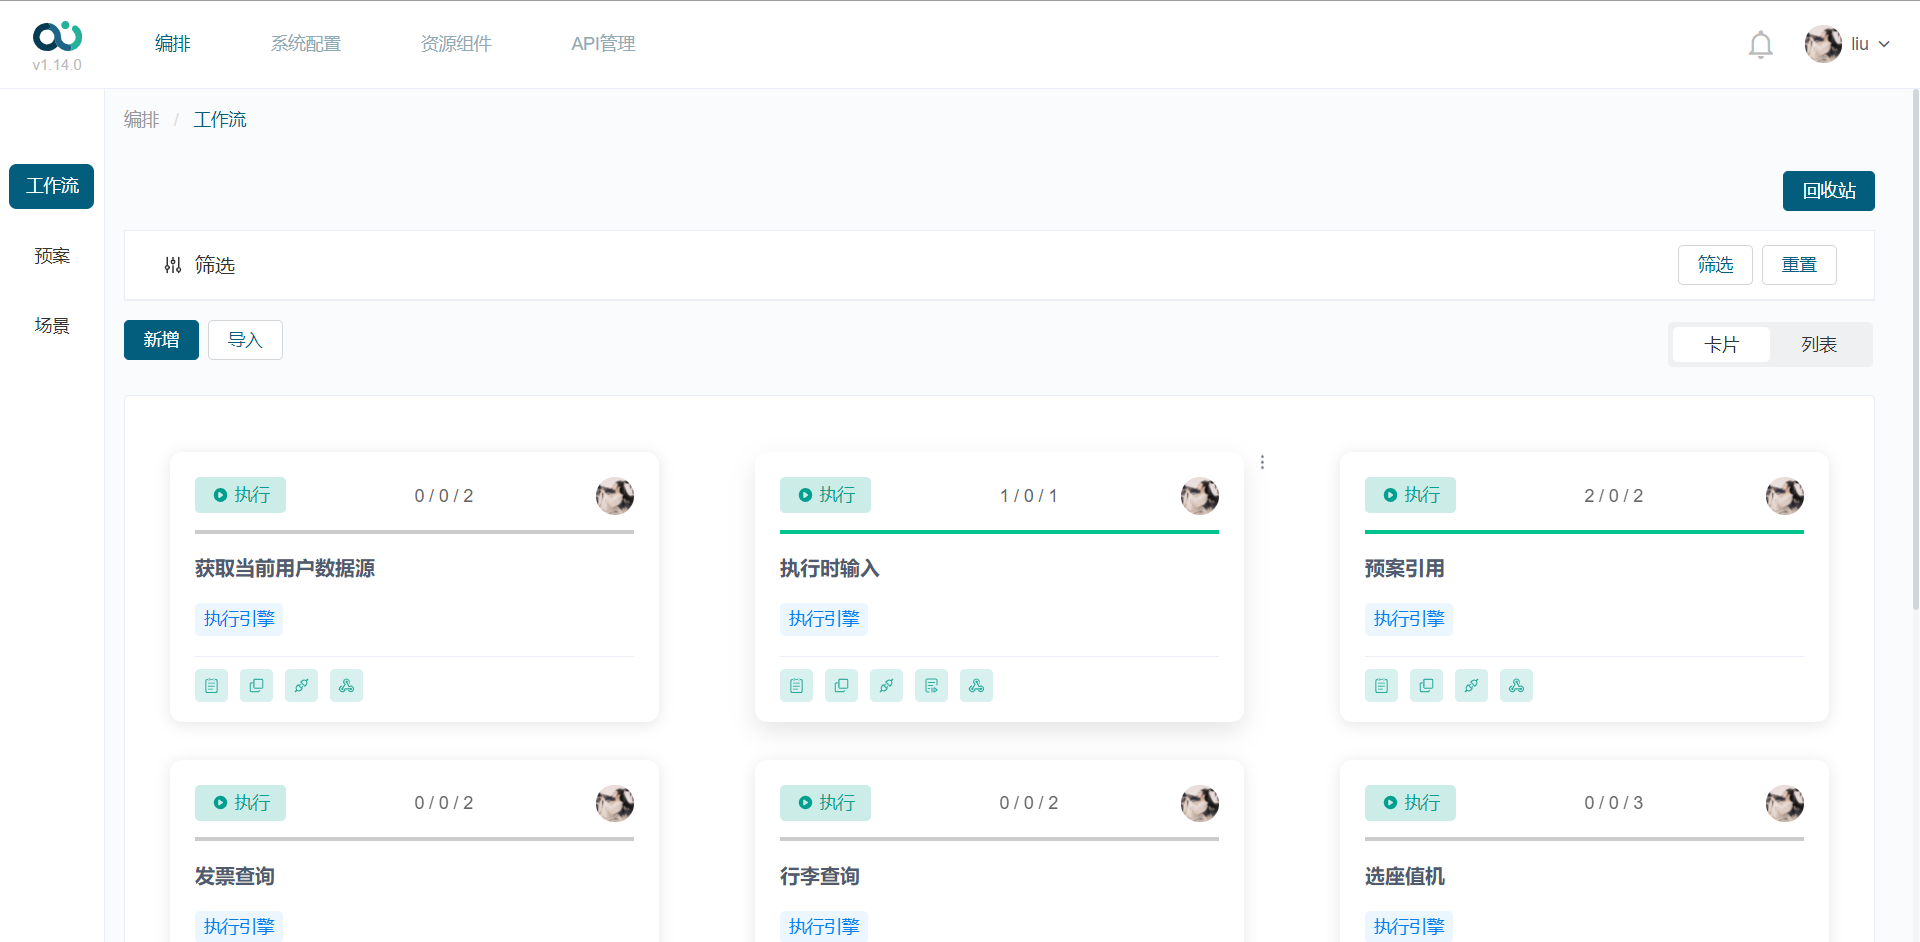Open the notification bell
The image size is (1920, 942).
point(1760,45)
